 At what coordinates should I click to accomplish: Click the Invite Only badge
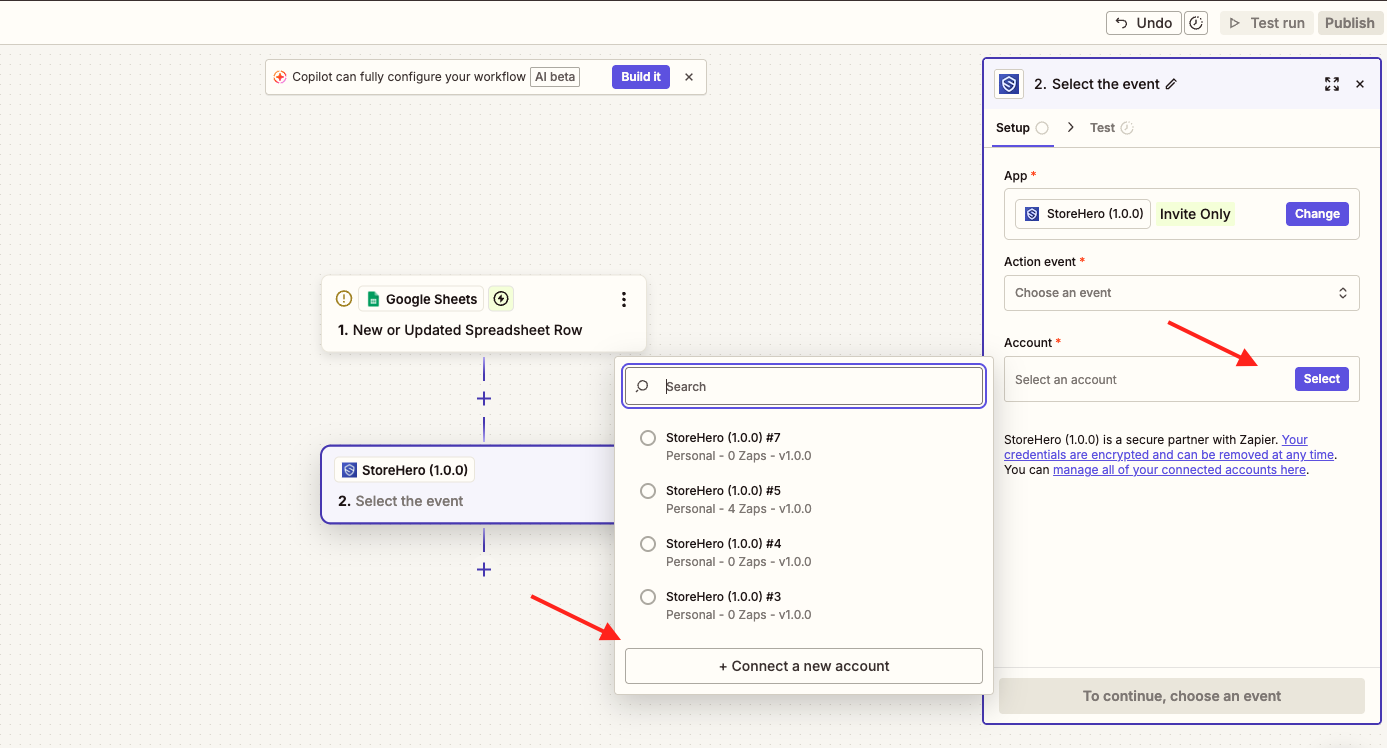click(x=1195, y=214)
